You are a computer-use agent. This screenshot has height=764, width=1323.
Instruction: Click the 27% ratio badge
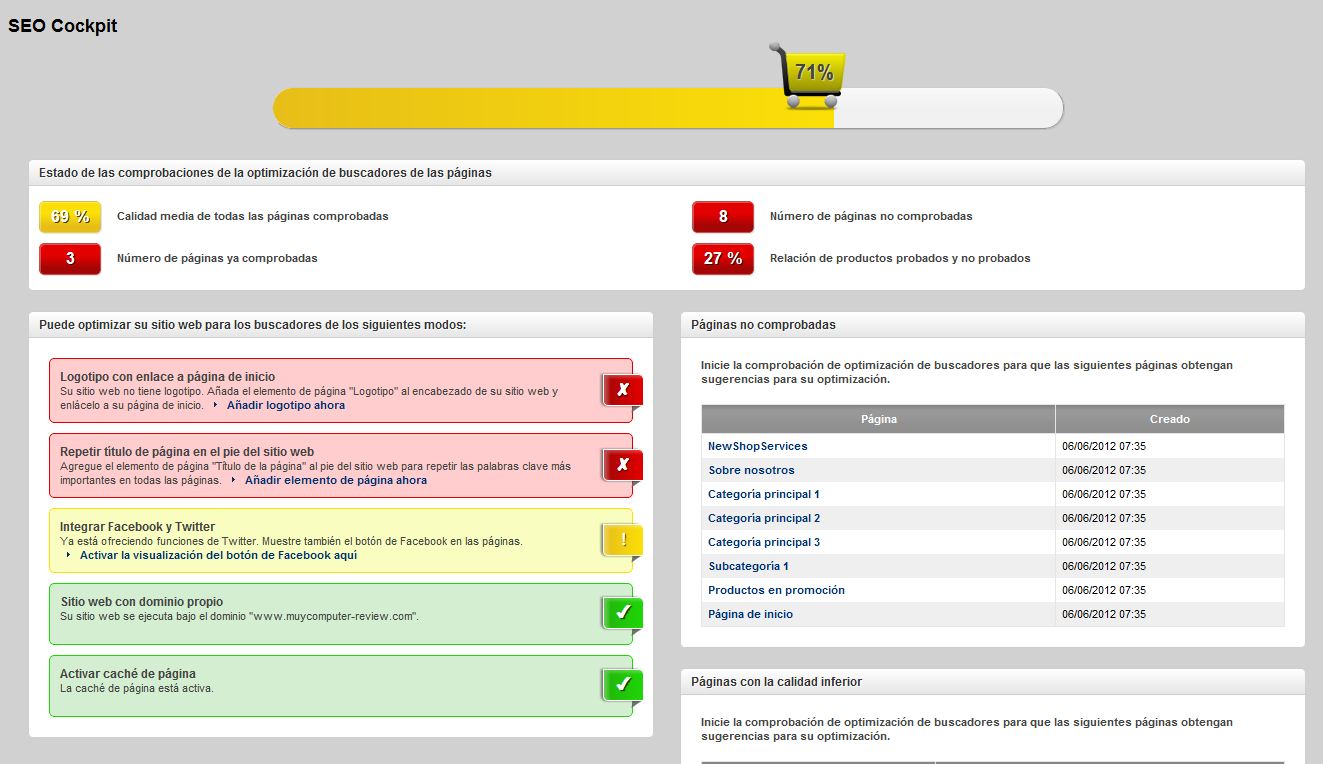click(x=722, y=258)
